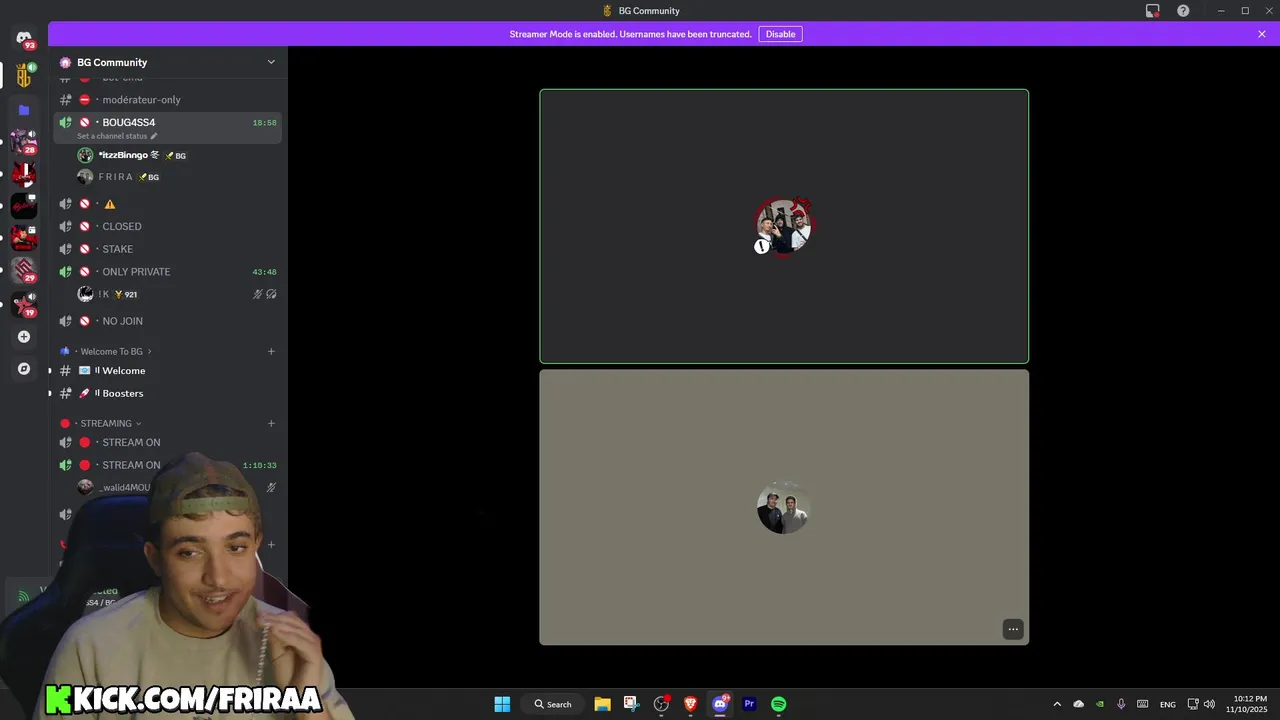Collapse Welcome To BG category
This screenshot has width=1280, height=720.
[111, 351]
